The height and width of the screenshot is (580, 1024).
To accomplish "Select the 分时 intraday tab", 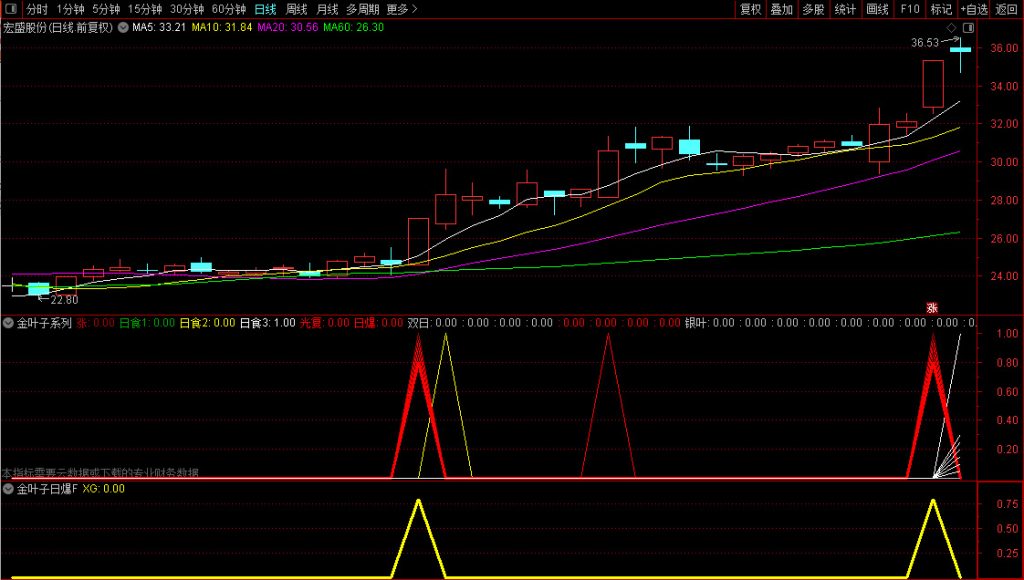I will click(37, 9).
